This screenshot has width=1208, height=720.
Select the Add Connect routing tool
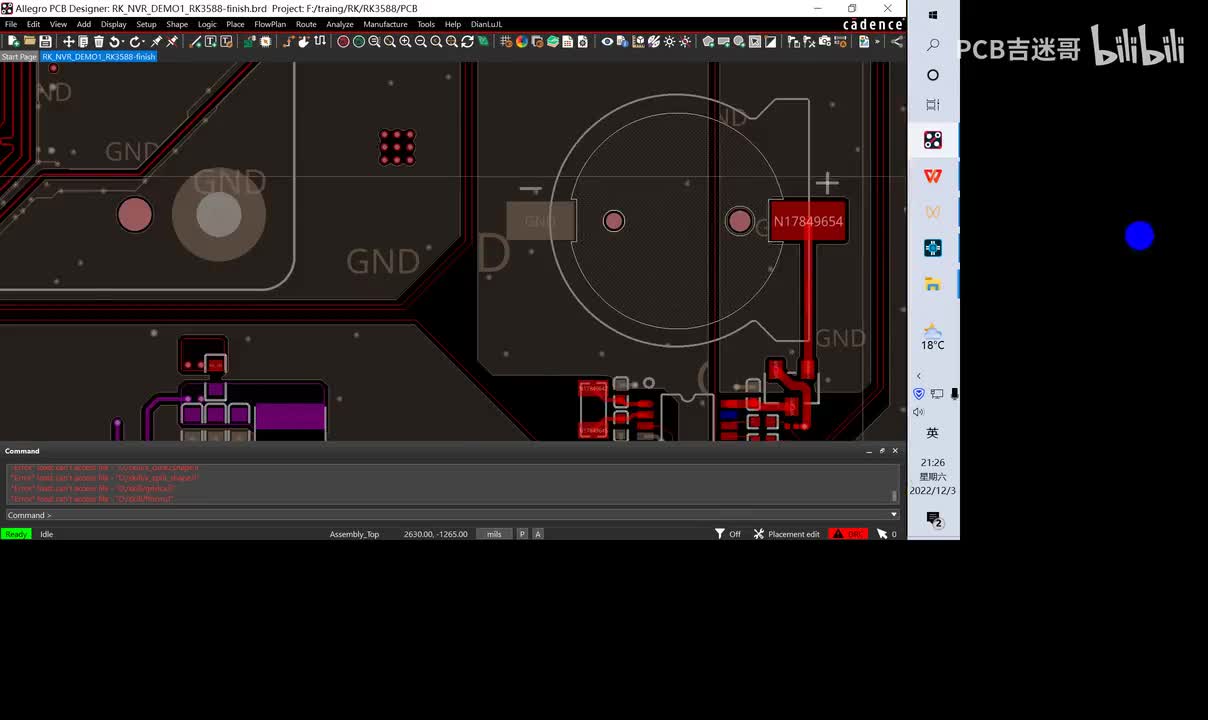pyautogui.click(x=290, y=41)
